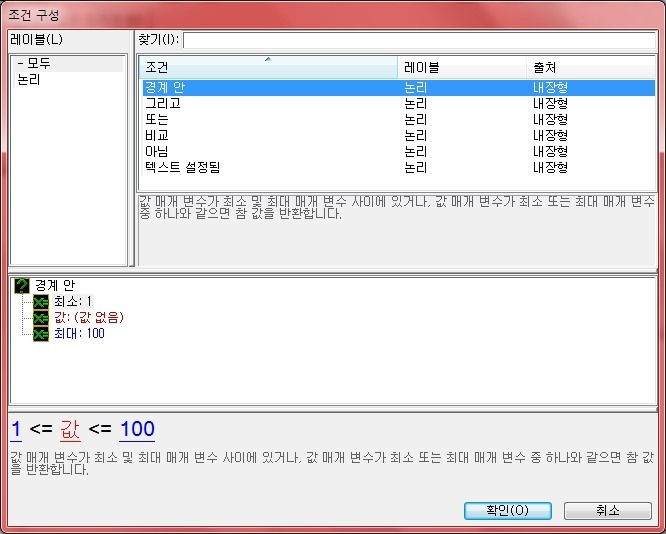Click the 내장형 cell in the 텍스트 설정됨 row
Screen dimensions: 666x534
coord(550,167)
